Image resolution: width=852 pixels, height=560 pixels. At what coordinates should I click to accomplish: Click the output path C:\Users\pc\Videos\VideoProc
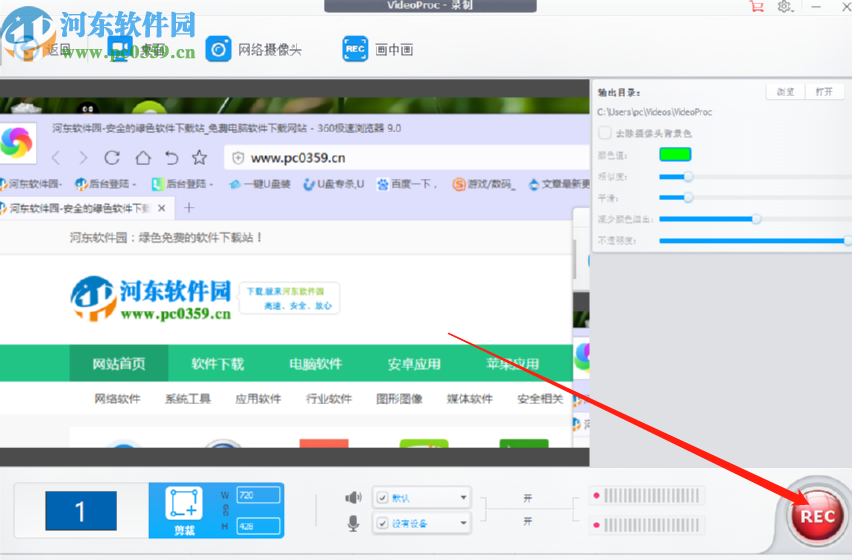click(x=654, y=112)
